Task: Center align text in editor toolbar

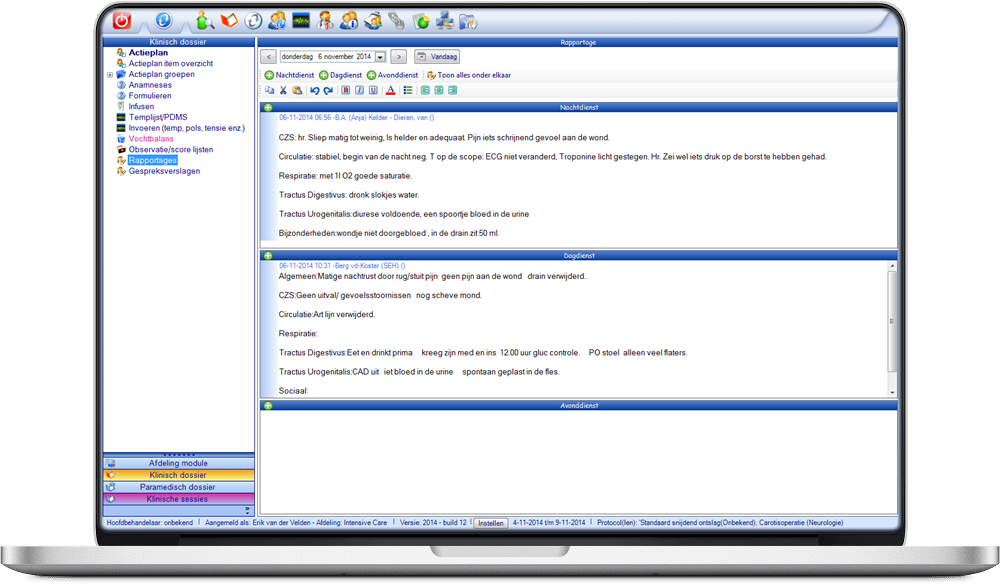Action: (x=439, y=91)
